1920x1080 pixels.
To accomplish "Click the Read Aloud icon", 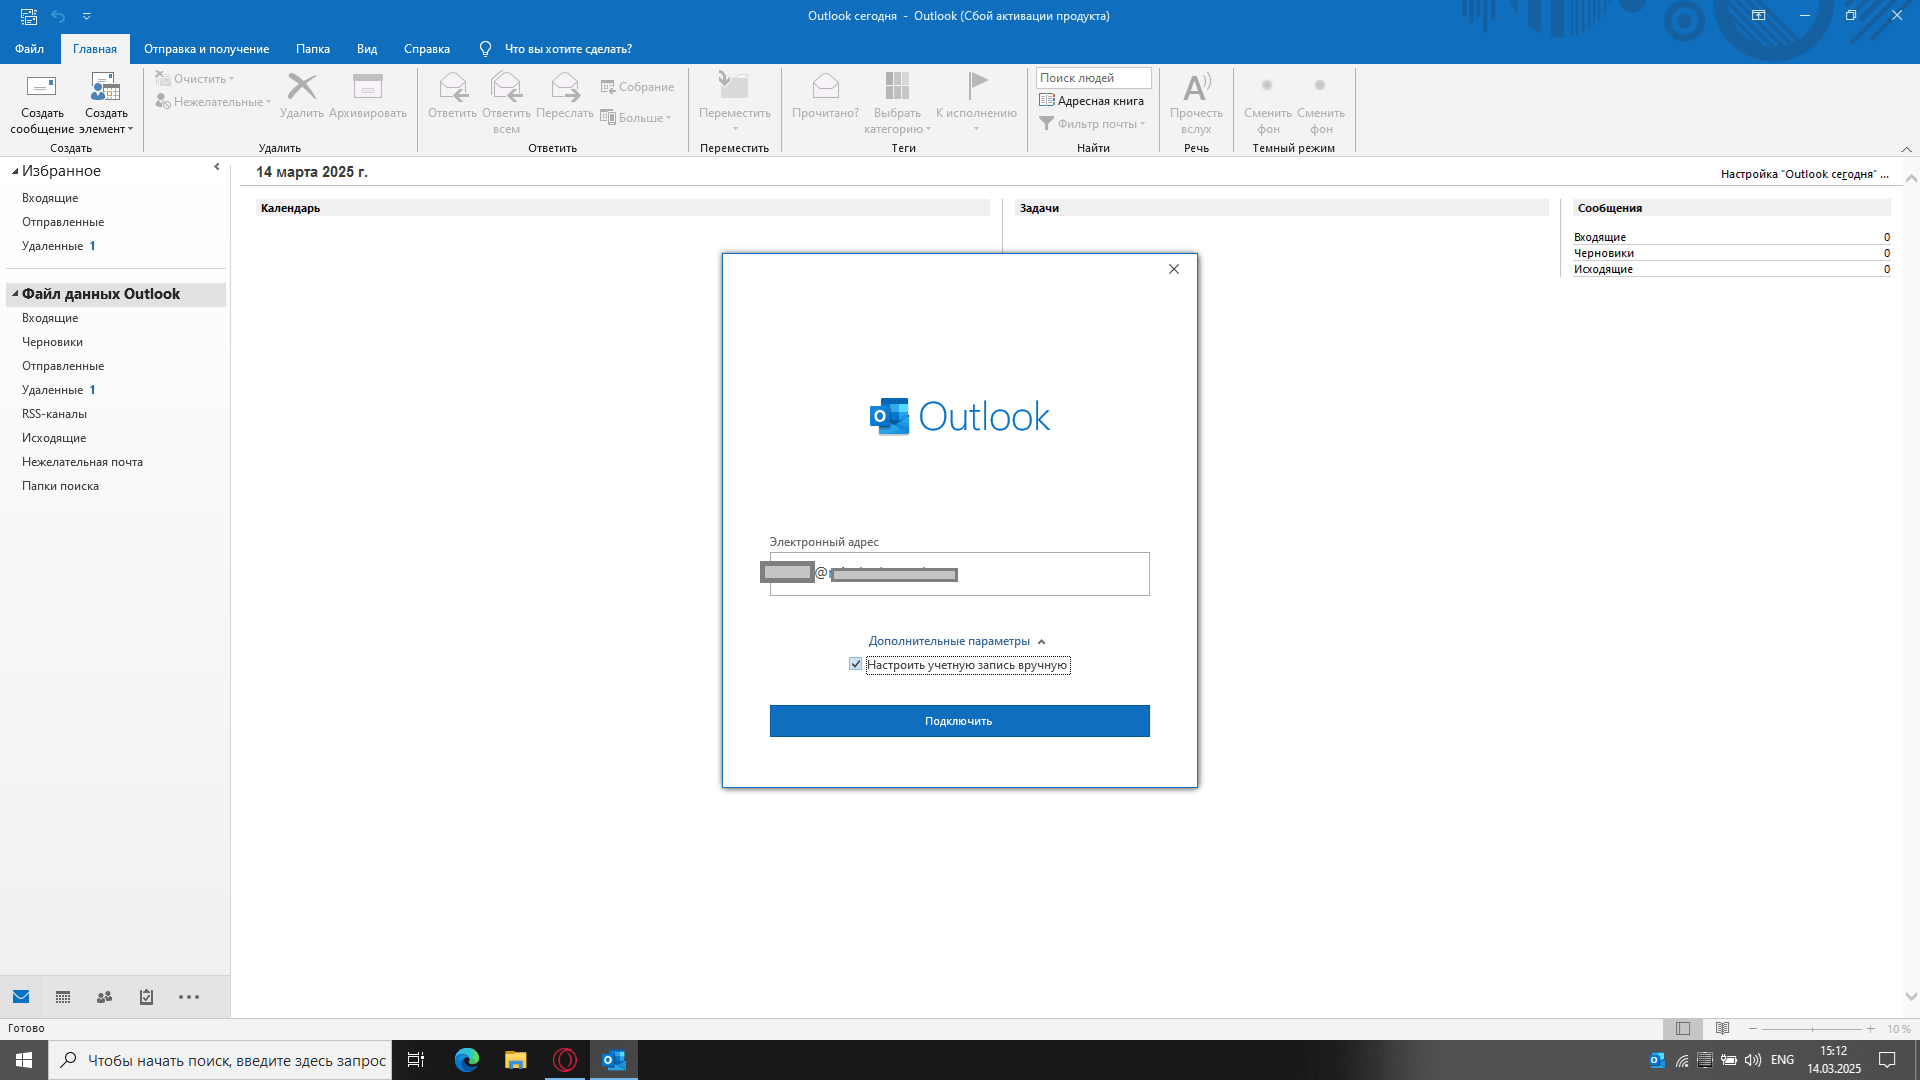I will (1196, 87).
